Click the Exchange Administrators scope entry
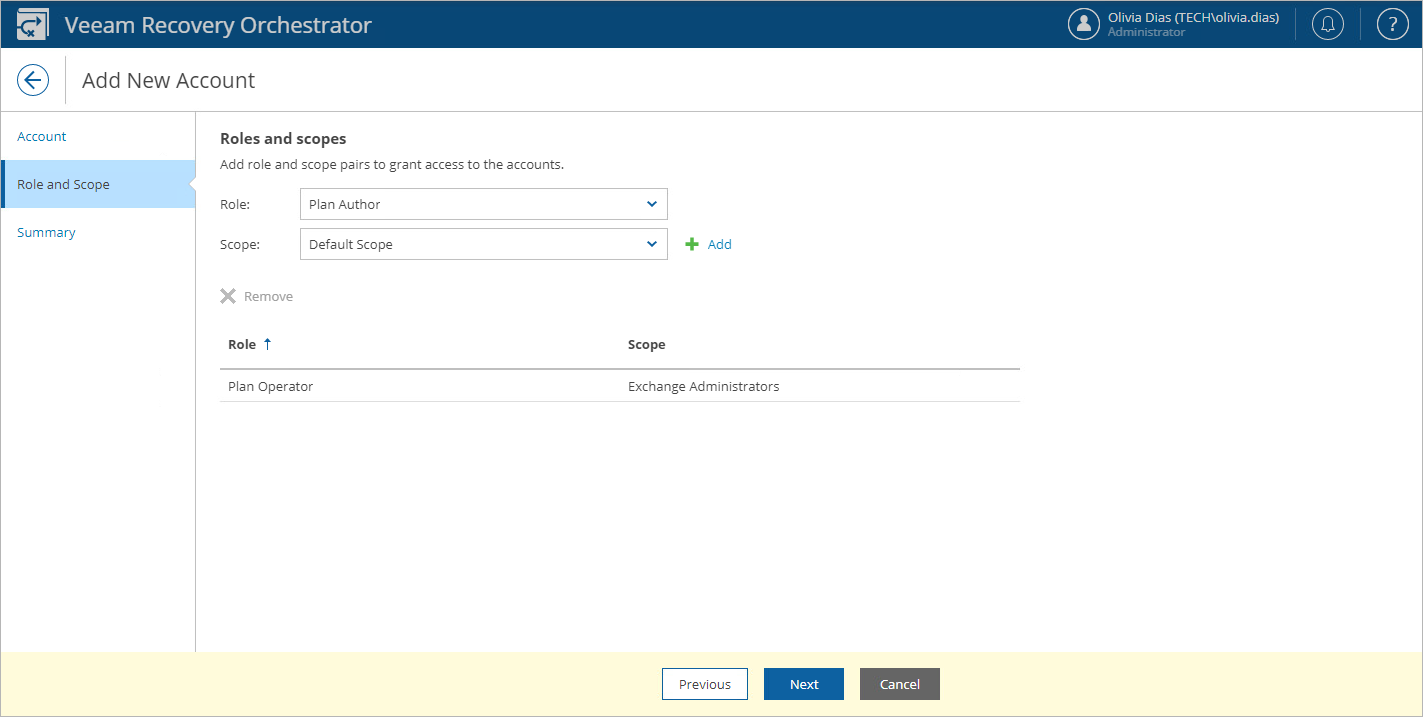This screenshot has width=1423, height=717. 704,385
